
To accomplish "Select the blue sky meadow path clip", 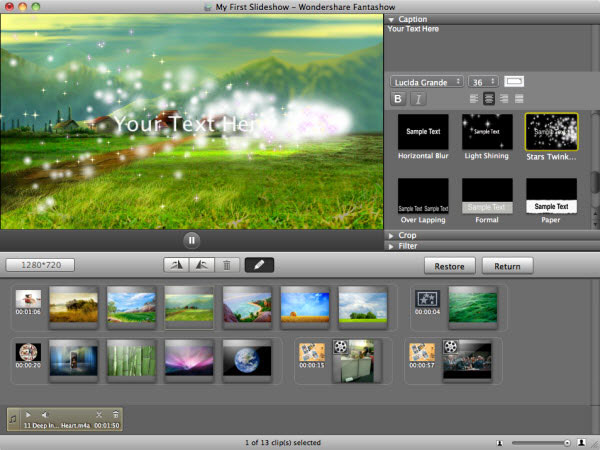I will coord(131,307).
